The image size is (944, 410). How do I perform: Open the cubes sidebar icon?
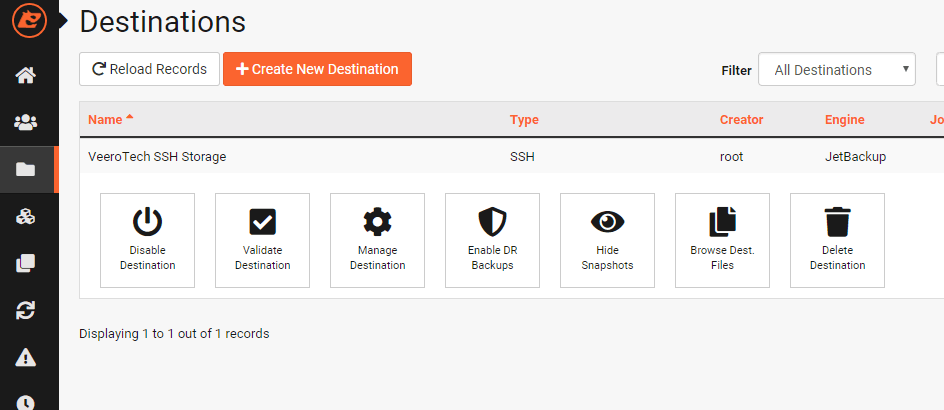[26, 217]
